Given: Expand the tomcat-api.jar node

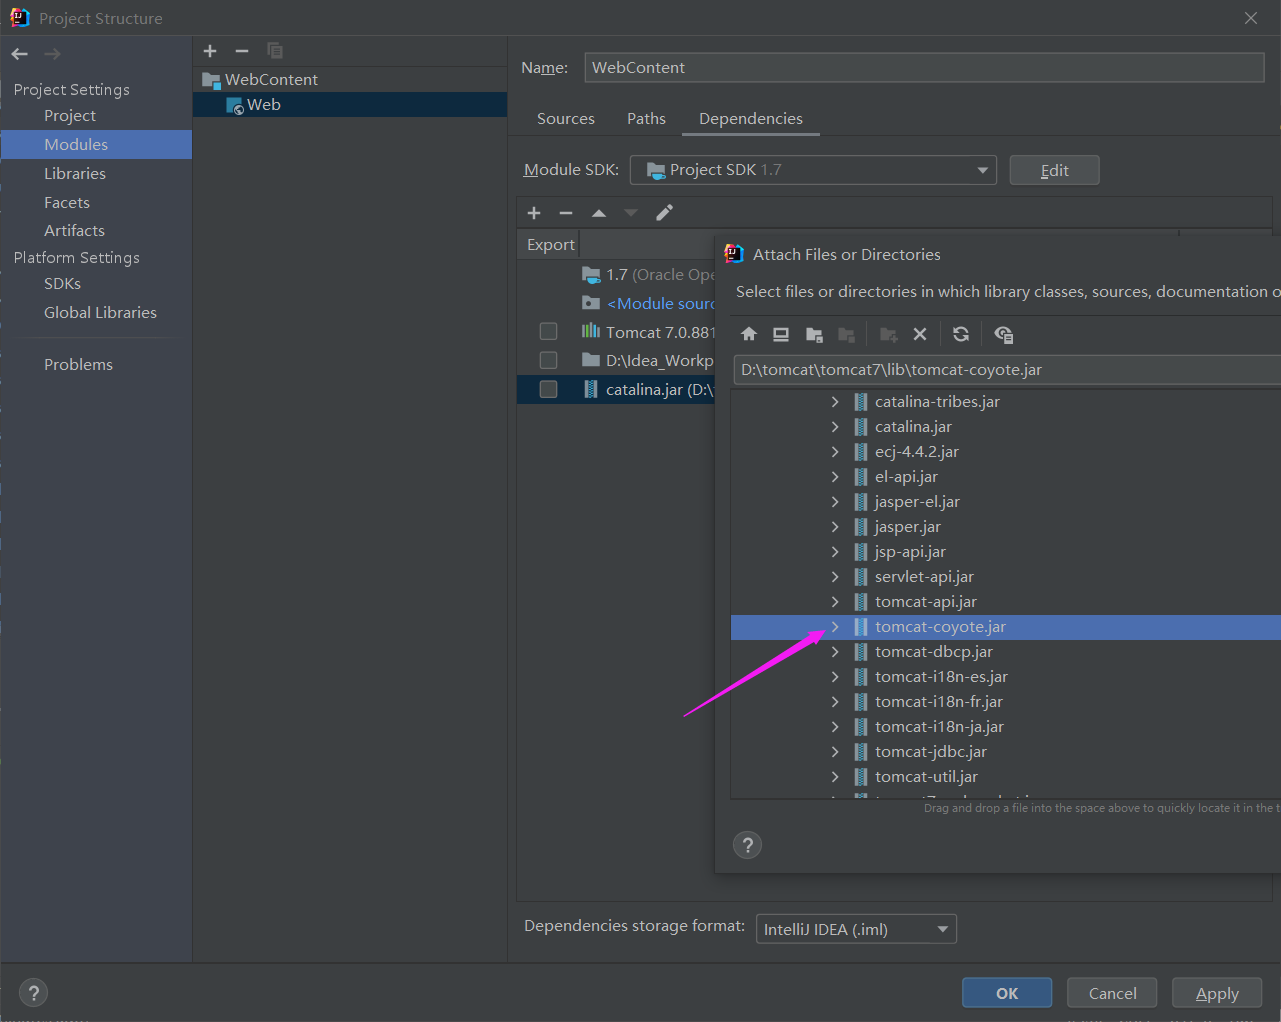Looking at the screenshot, I should pyautogui.click(x=835, y=602).
